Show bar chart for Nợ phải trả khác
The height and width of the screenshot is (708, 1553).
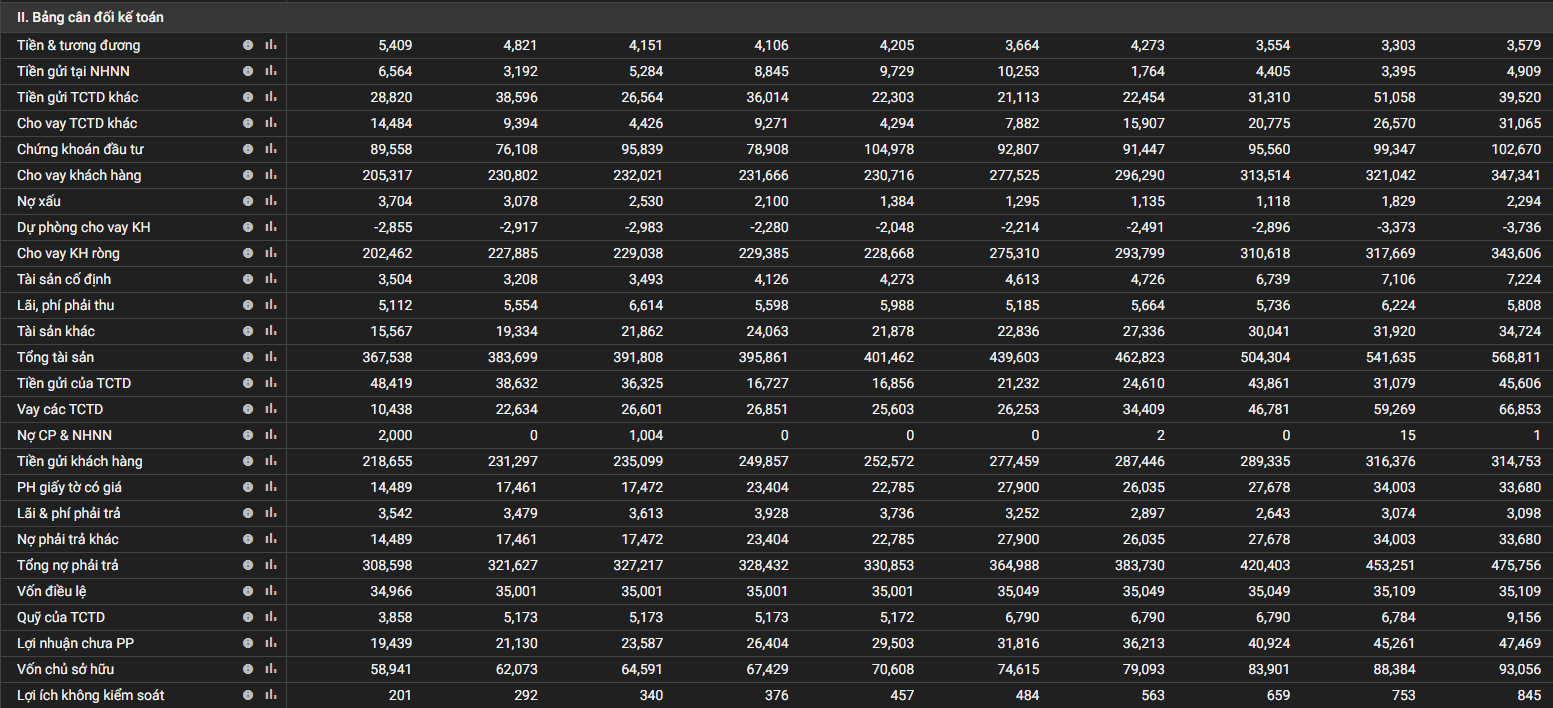coord(271,539)
